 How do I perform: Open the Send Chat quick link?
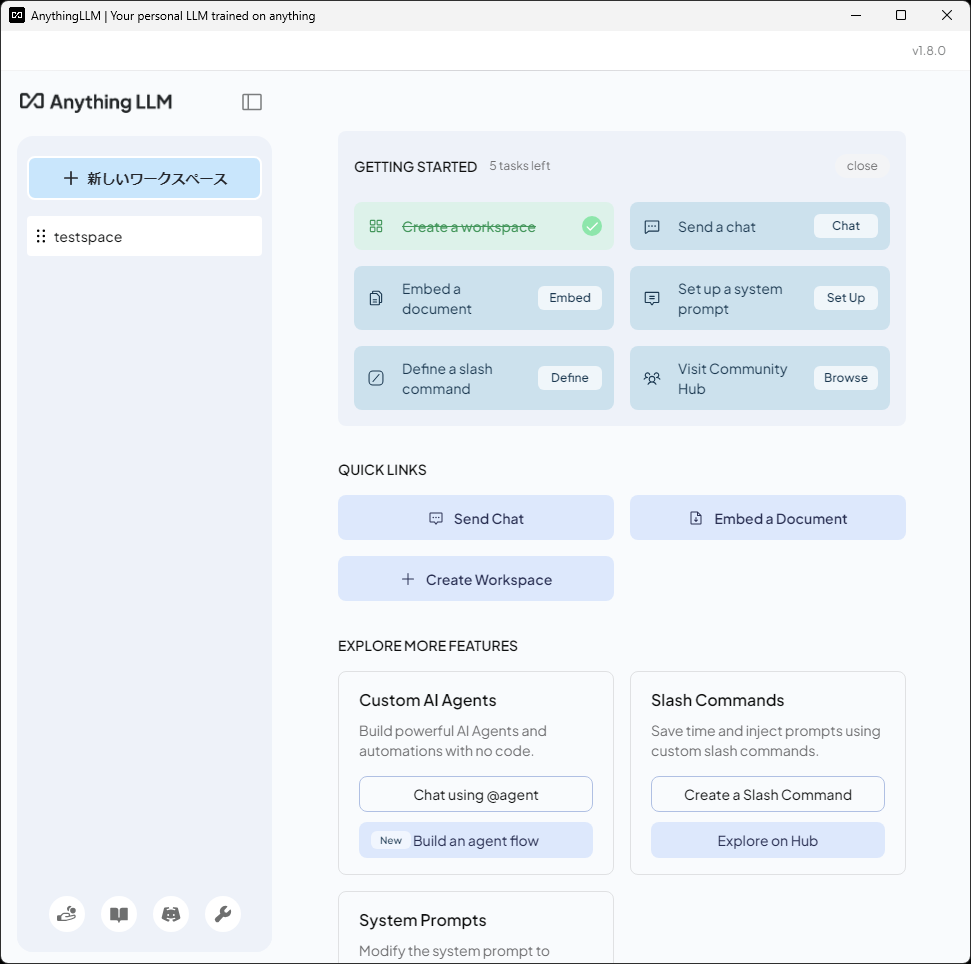click(475, 518)
